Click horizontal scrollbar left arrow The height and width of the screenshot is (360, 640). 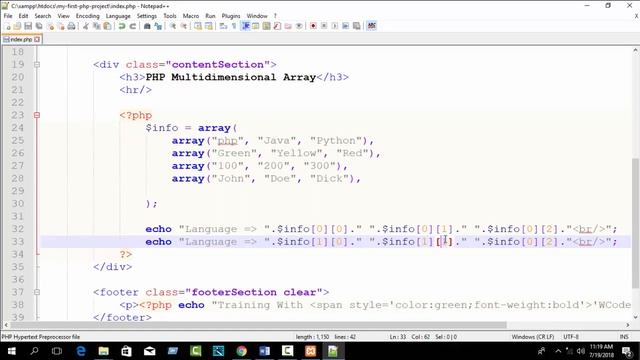coord(6,325)
